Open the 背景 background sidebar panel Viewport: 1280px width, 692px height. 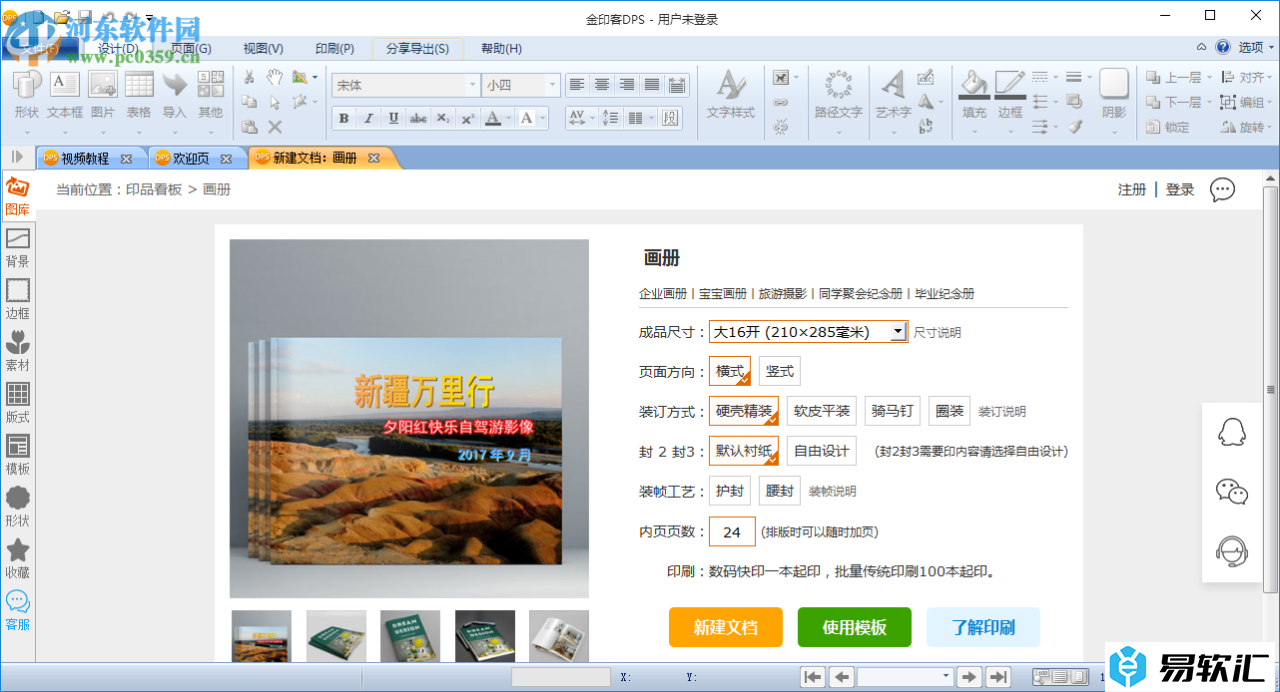(17, 248)
